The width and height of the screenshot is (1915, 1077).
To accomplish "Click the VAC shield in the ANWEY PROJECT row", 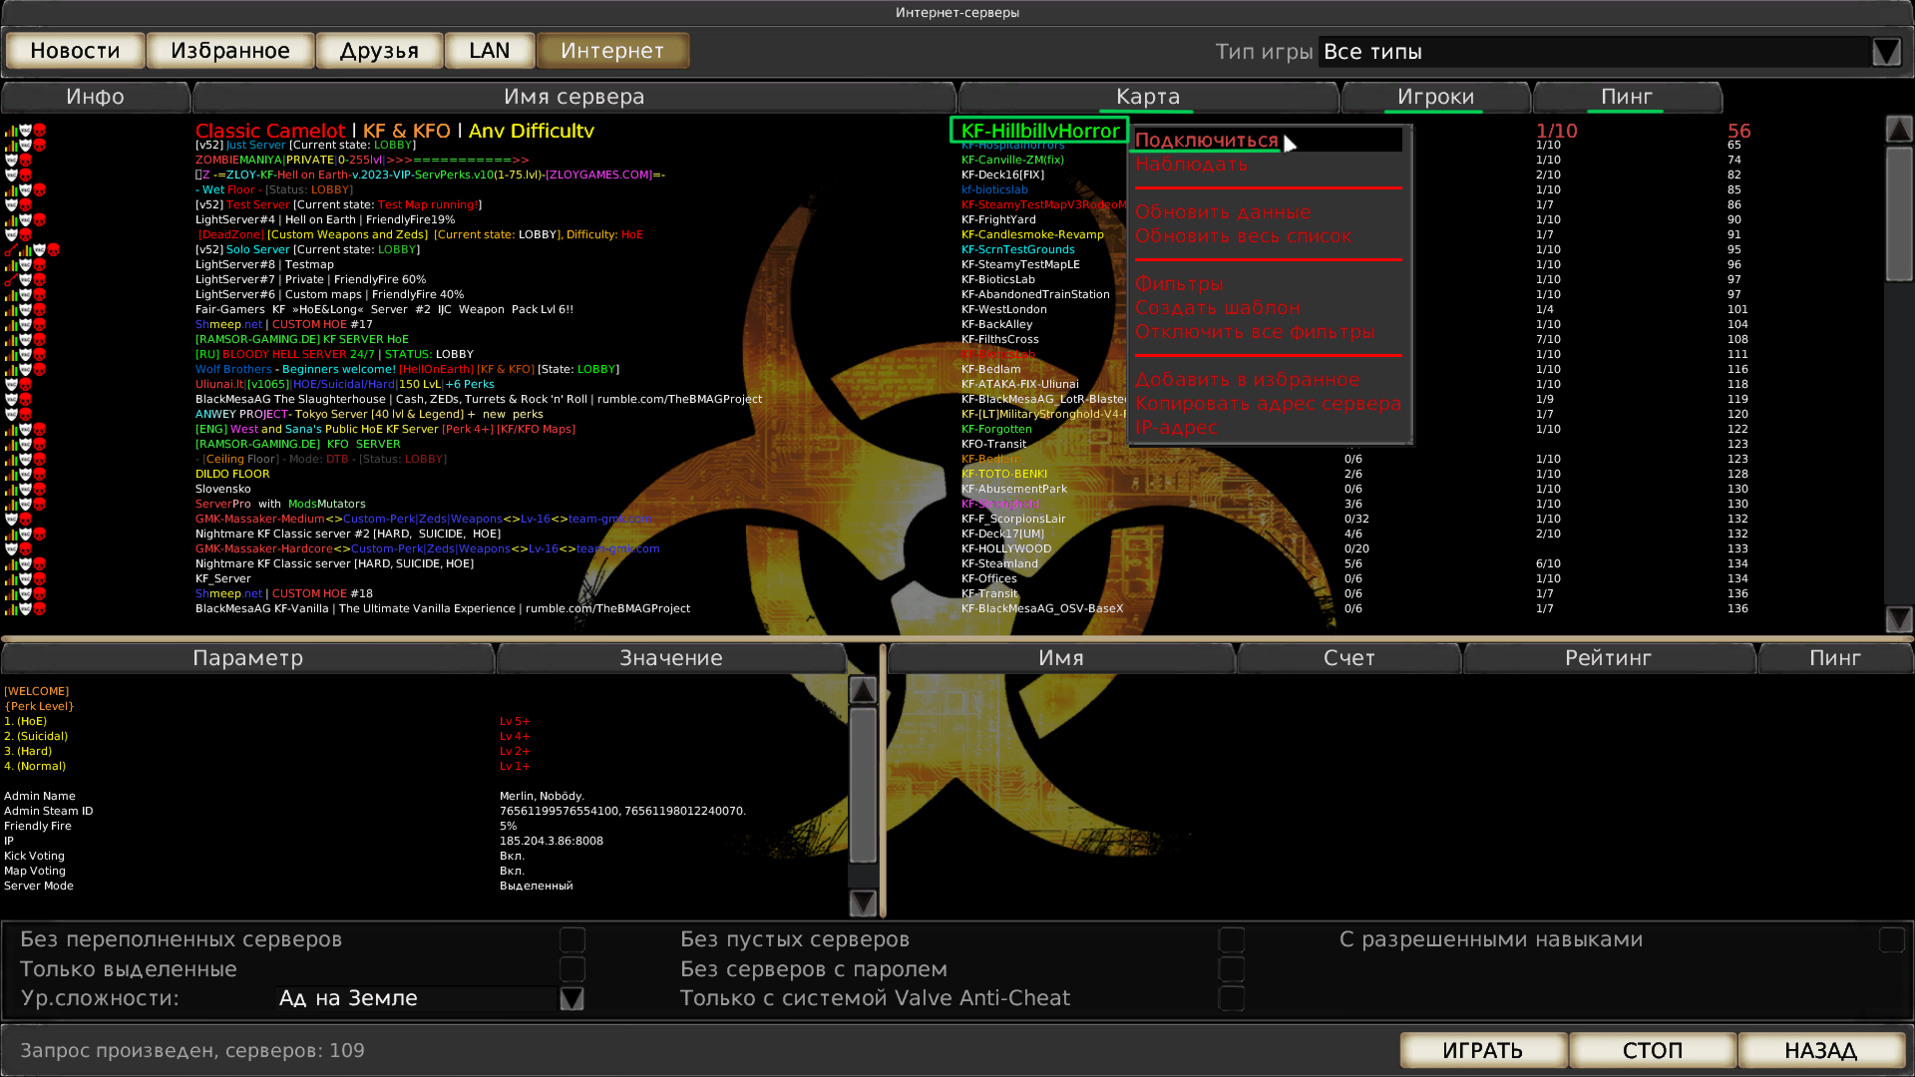I will pos(11,414).
